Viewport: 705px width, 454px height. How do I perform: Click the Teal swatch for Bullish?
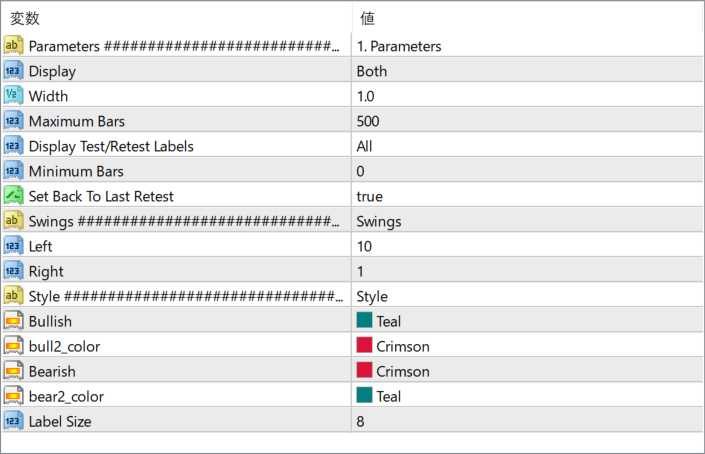[364, 320]
